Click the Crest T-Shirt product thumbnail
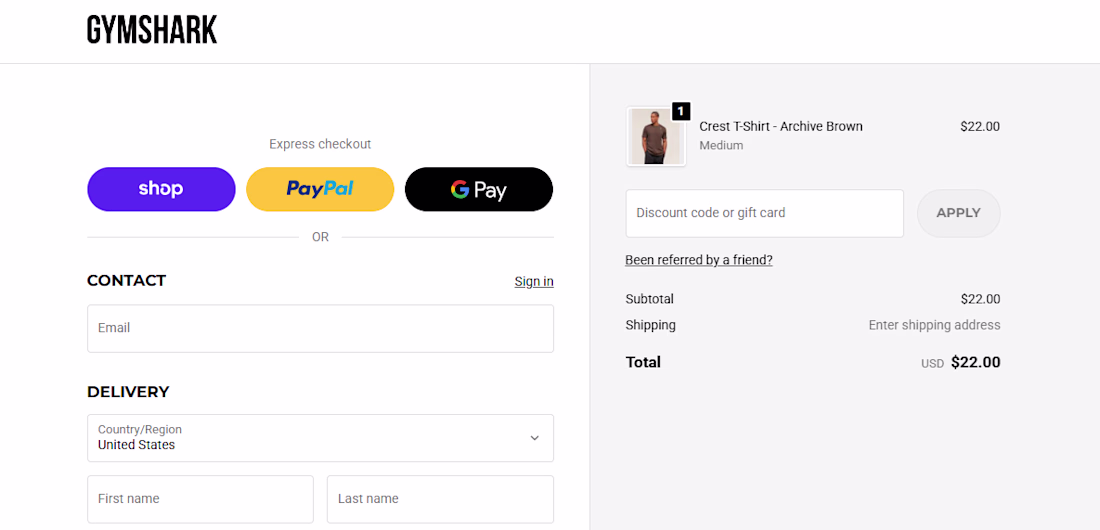 tap(655, 137)
